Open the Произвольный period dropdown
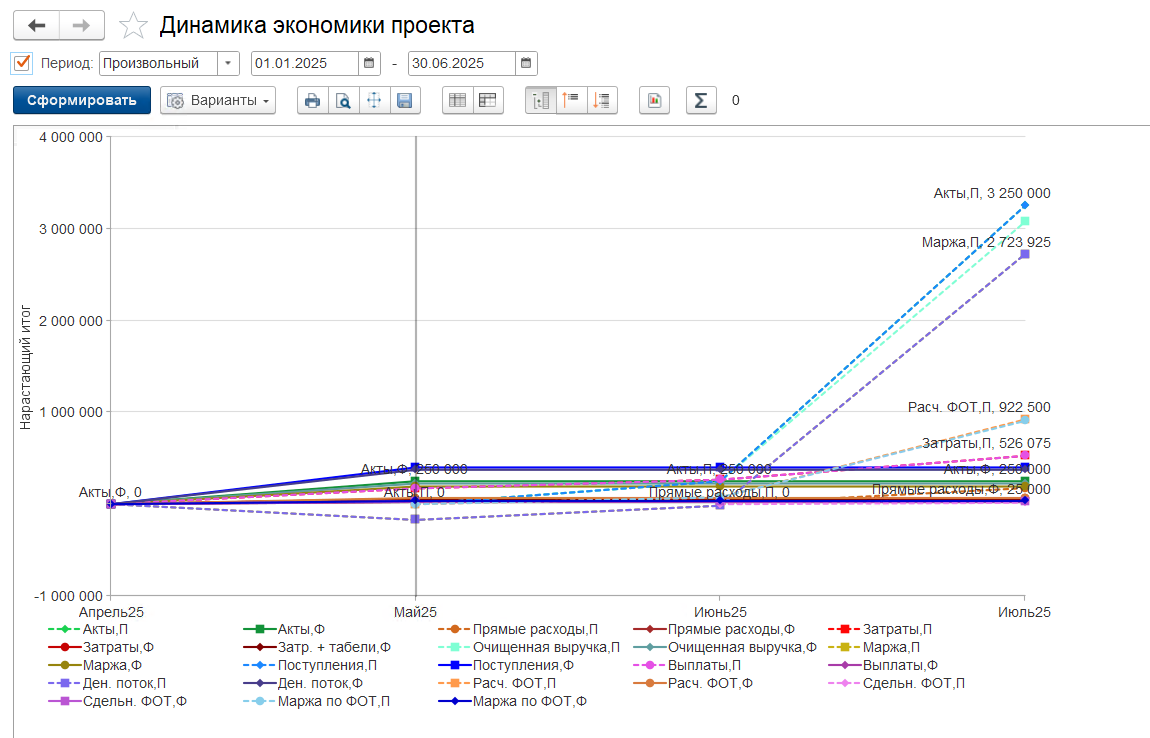Image resolution: width=1150 pixels, height=738 pixels. [x=228, y=63]
